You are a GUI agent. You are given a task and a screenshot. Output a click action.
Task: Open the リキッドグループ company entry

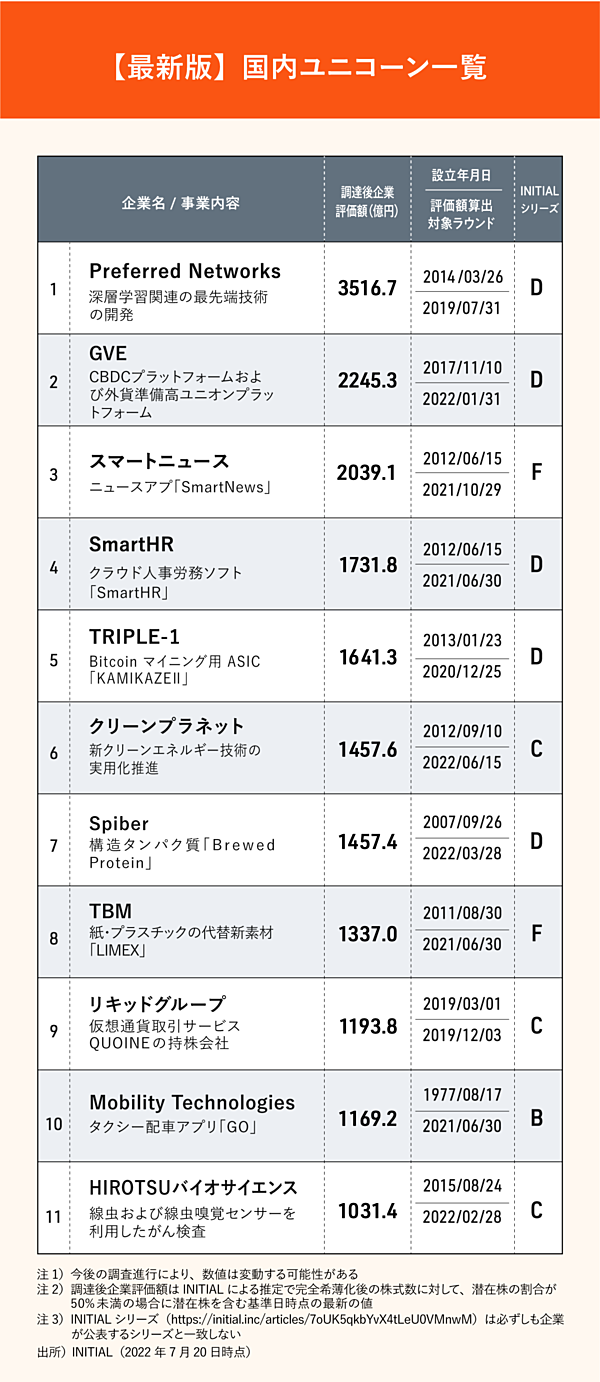(158, 1003)
